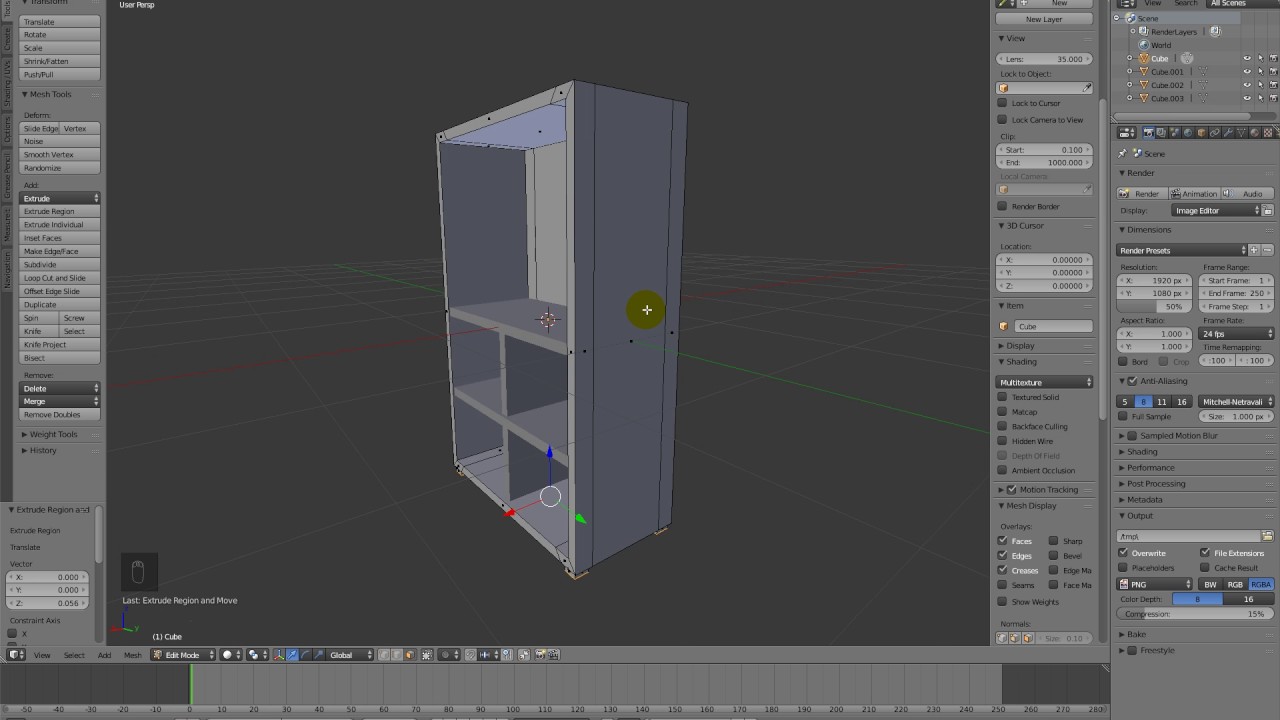Open the Object properties cube icon

point(1202,133)
